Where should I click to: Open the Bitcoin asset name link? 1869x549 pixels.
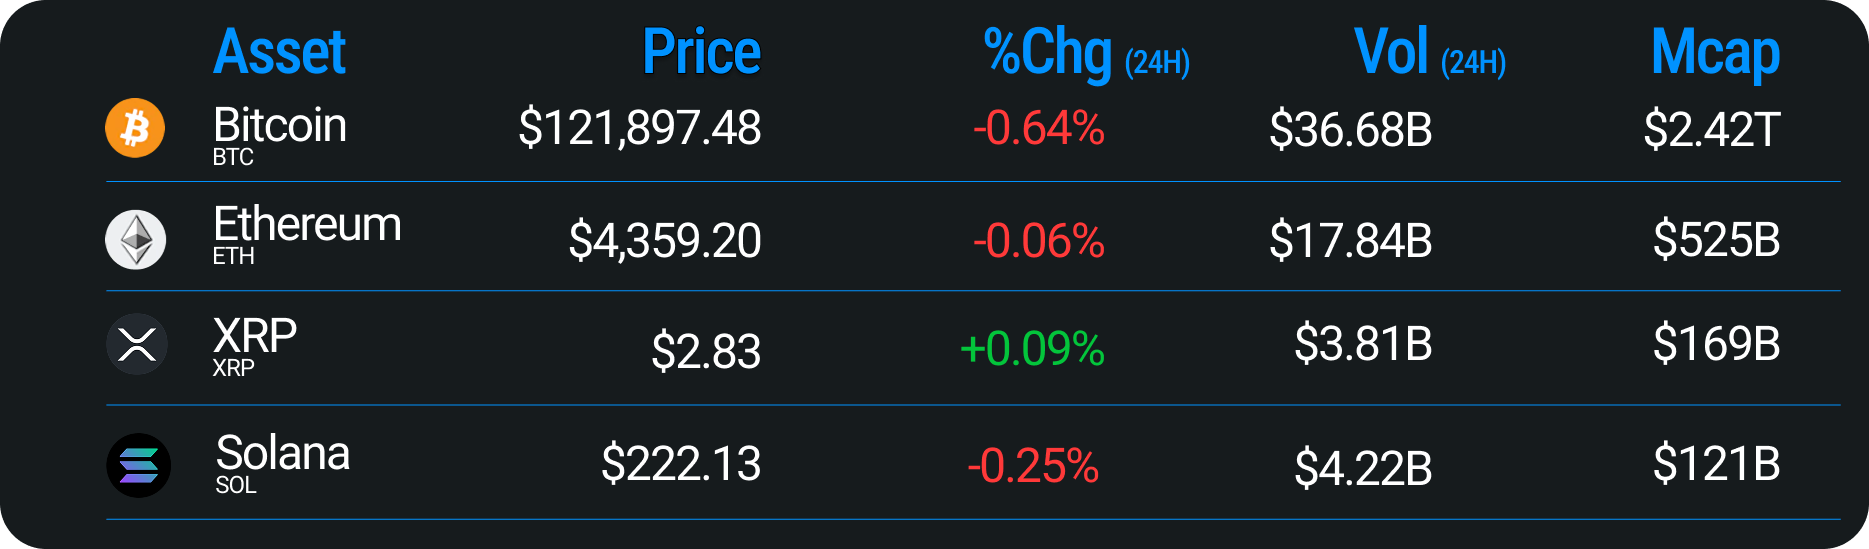pyautogui.click(x=279, y=126)
